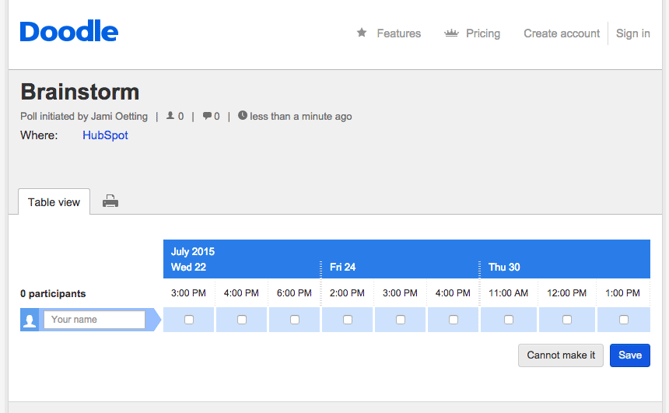
Task: Click the 0 participants label
Action: [x=53, y=294]
